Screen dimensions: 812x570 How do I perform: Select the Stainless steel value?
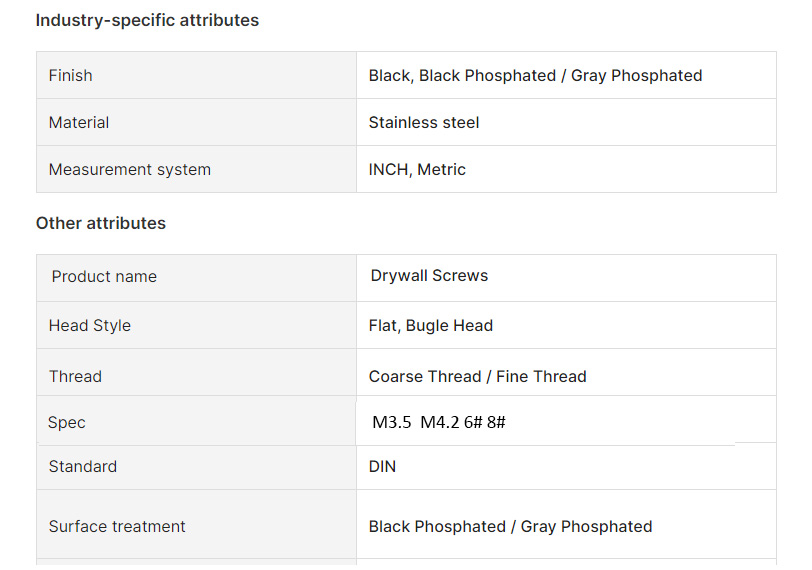[424, 123]
